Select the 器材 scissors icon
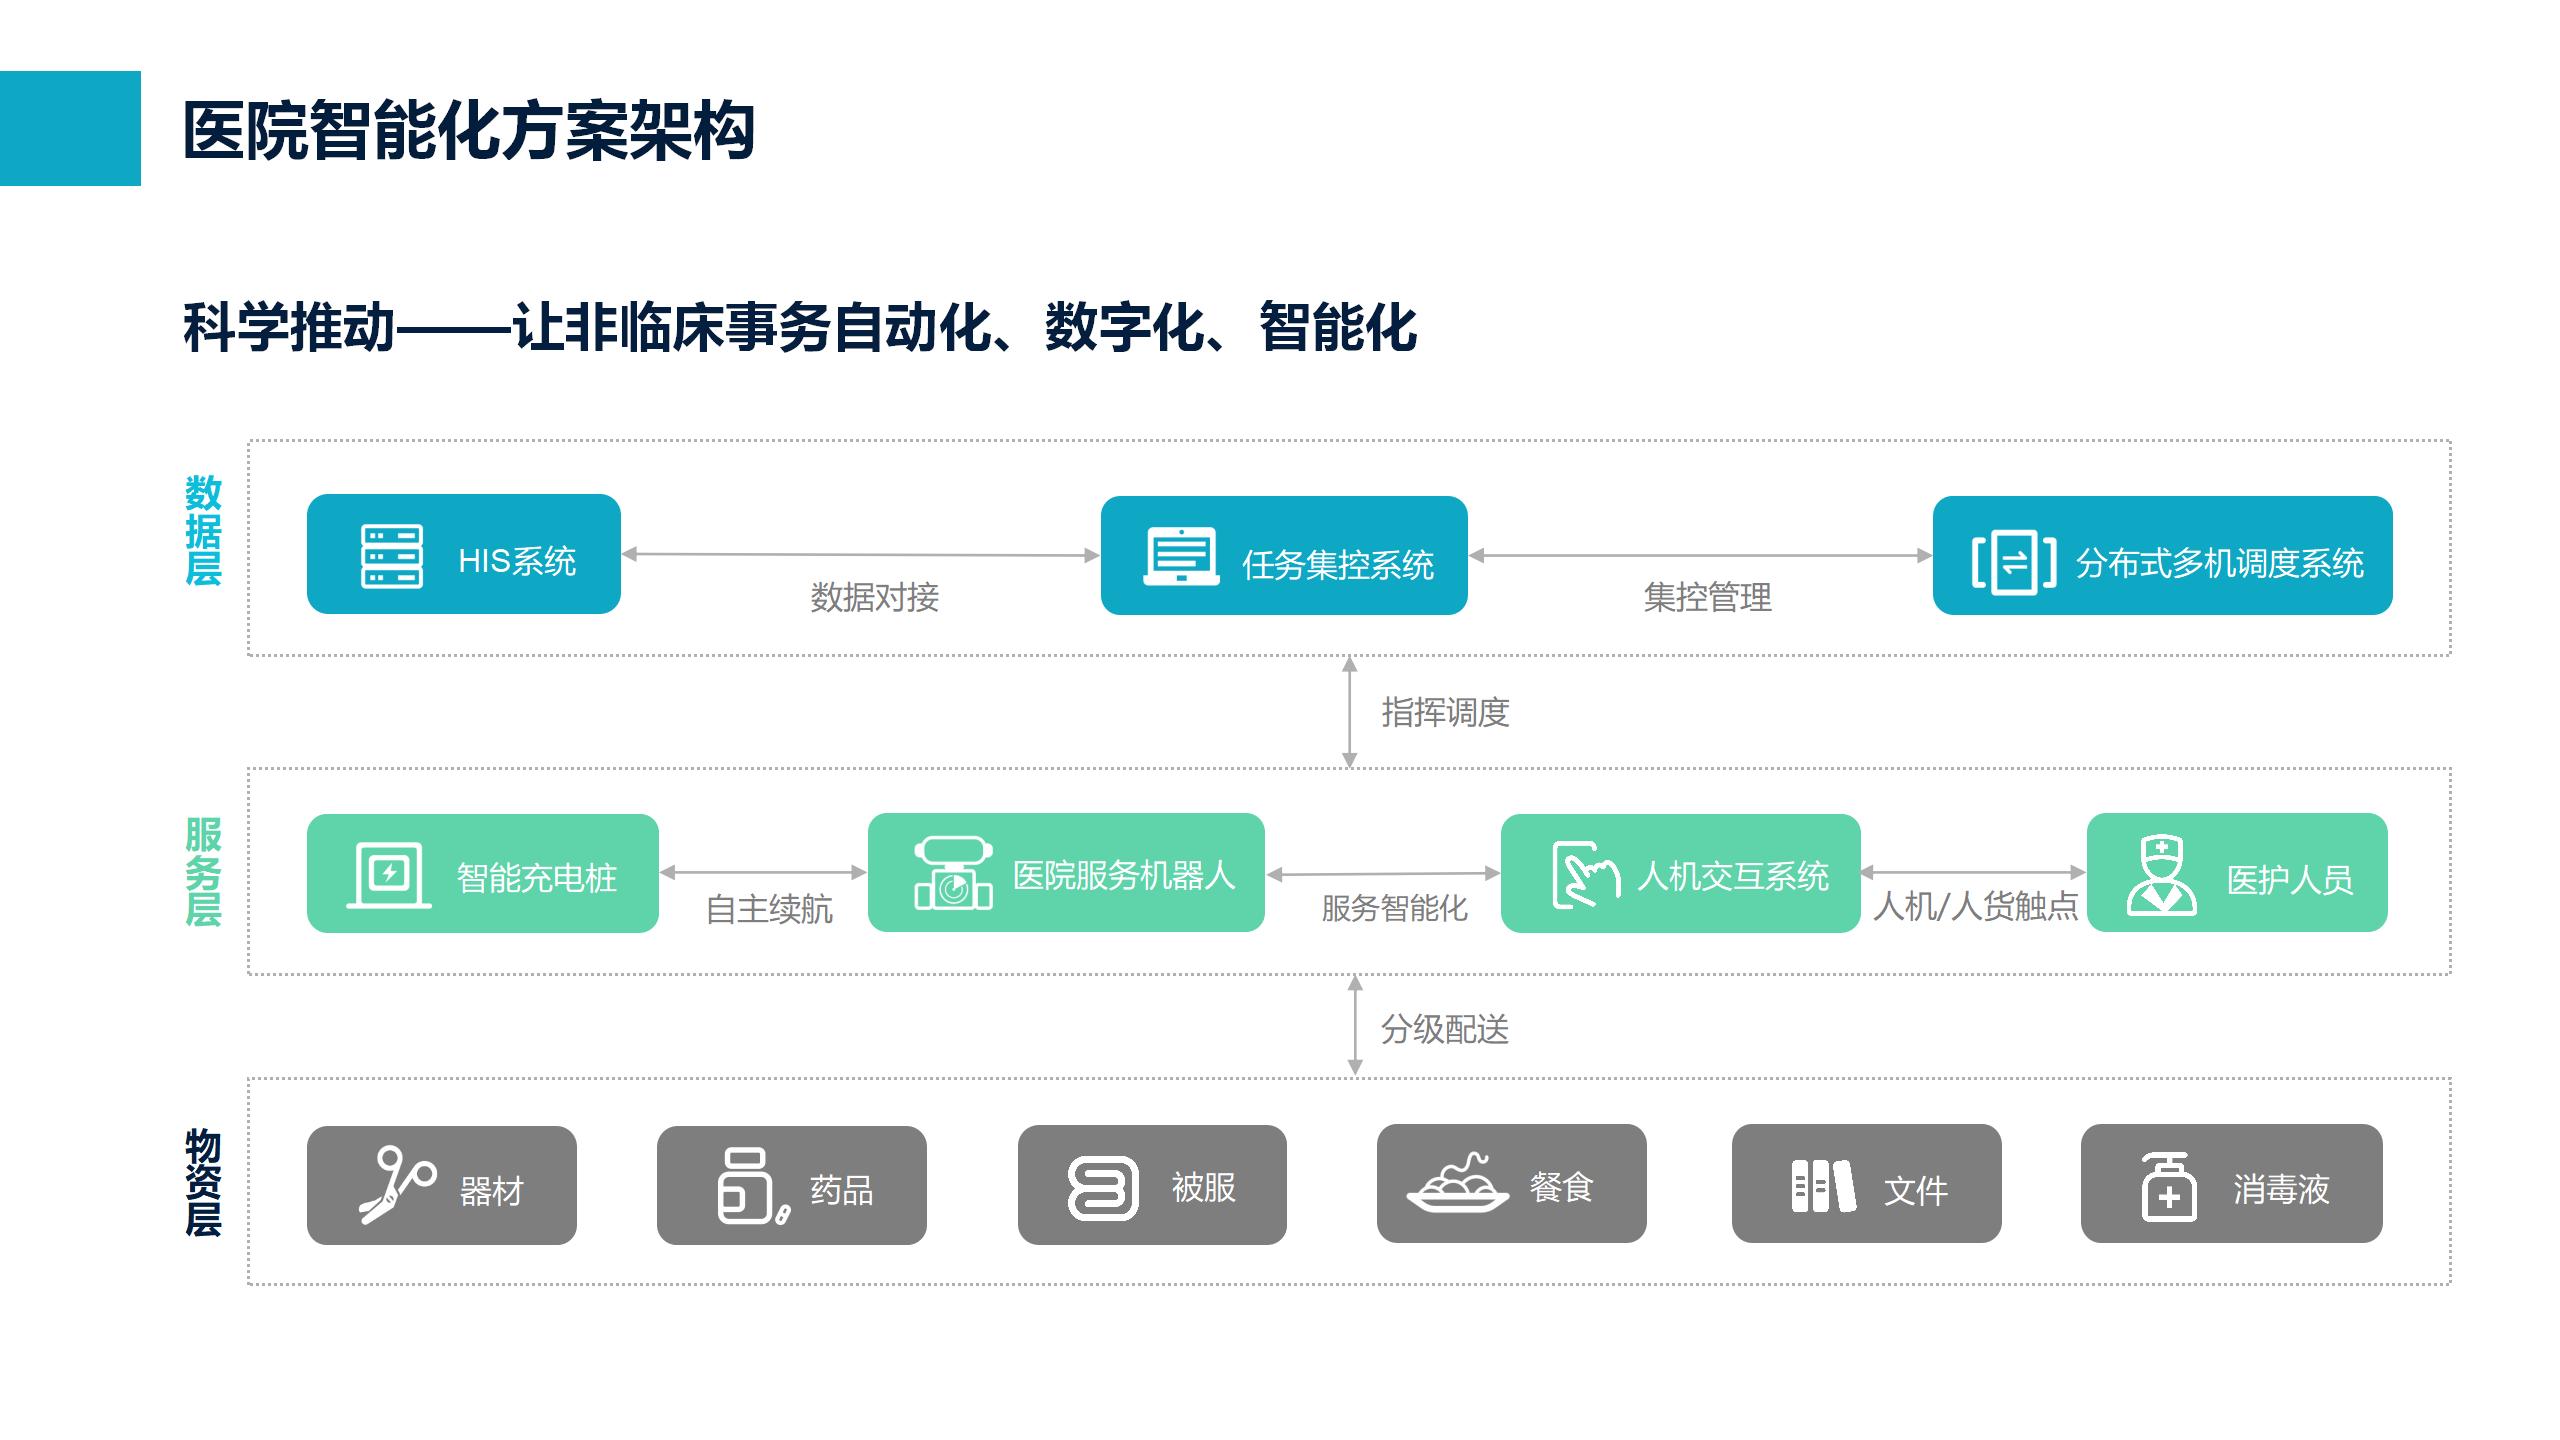2560x1440 pixels. point(397,1185)
